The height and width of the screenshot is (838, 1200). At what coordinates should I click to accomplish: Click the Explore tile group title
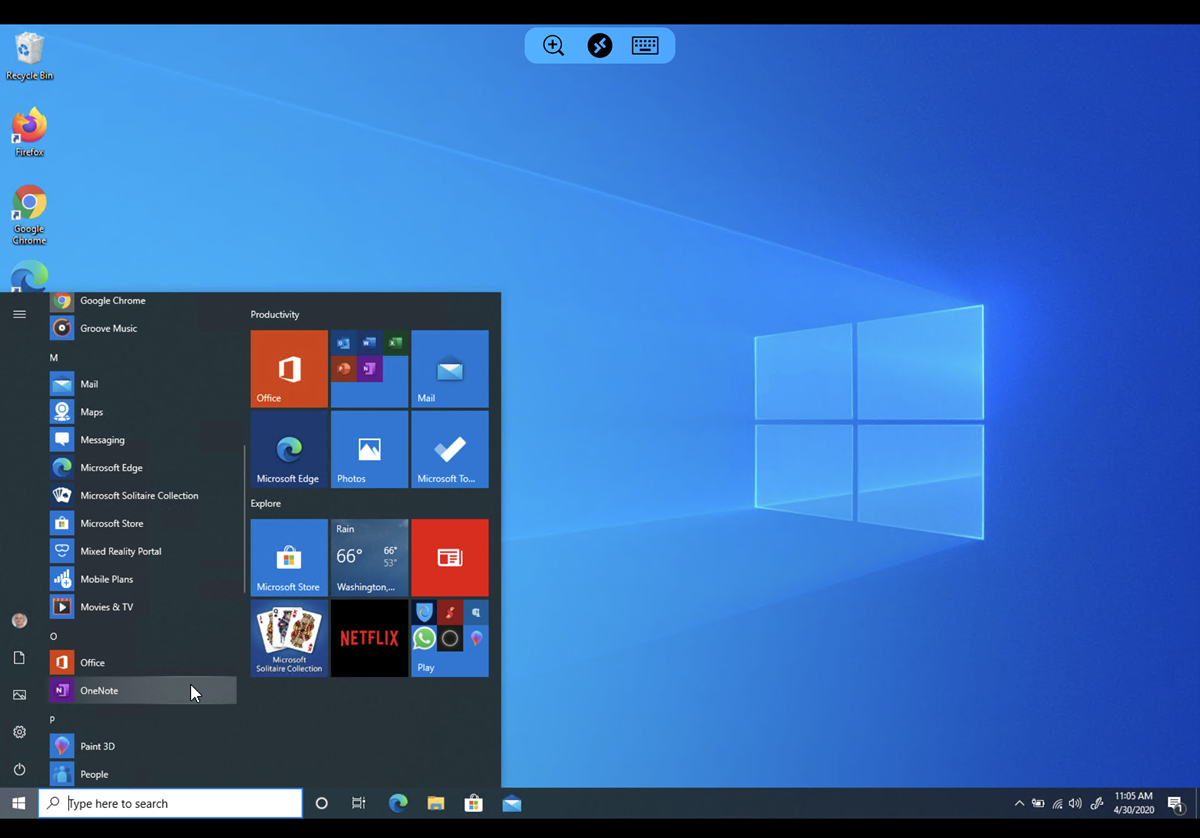pos(266,504)
